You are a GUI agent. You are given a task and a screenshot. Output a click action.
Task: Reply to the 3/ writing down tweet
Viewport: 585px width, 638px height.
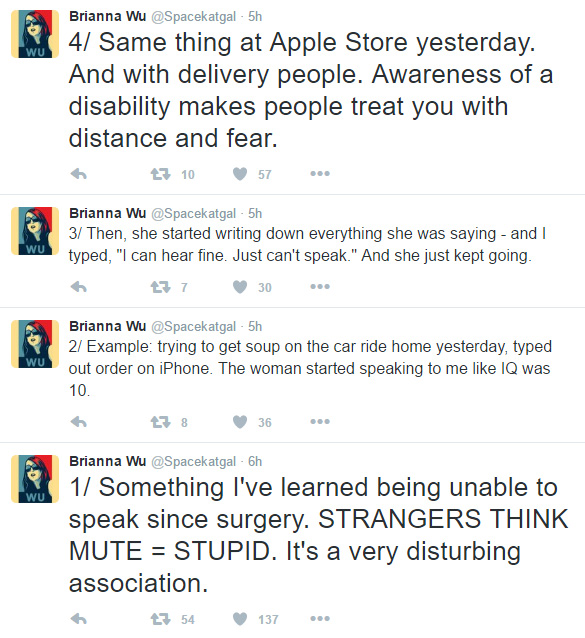[x=79, y=287]
